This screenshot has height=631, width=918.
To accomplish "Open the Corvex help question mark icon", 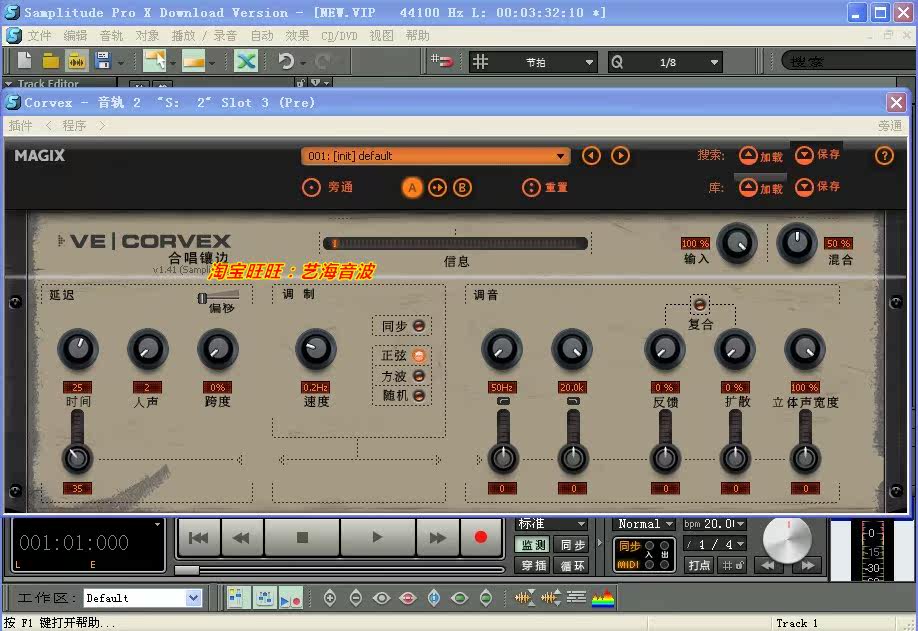I will [x=884, y=156].
